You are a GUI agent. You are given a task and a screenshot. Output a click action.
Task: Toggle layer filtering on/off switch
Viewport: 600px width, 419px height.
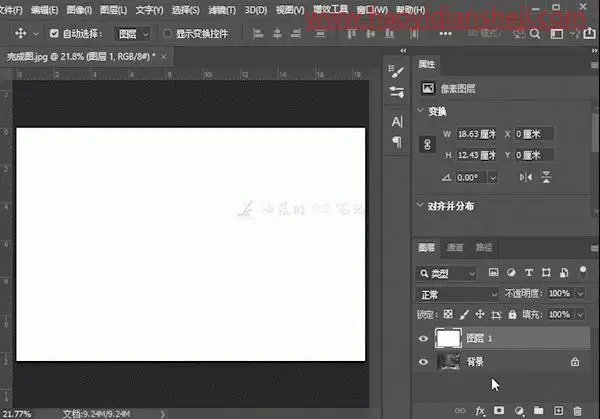[583, 272]
